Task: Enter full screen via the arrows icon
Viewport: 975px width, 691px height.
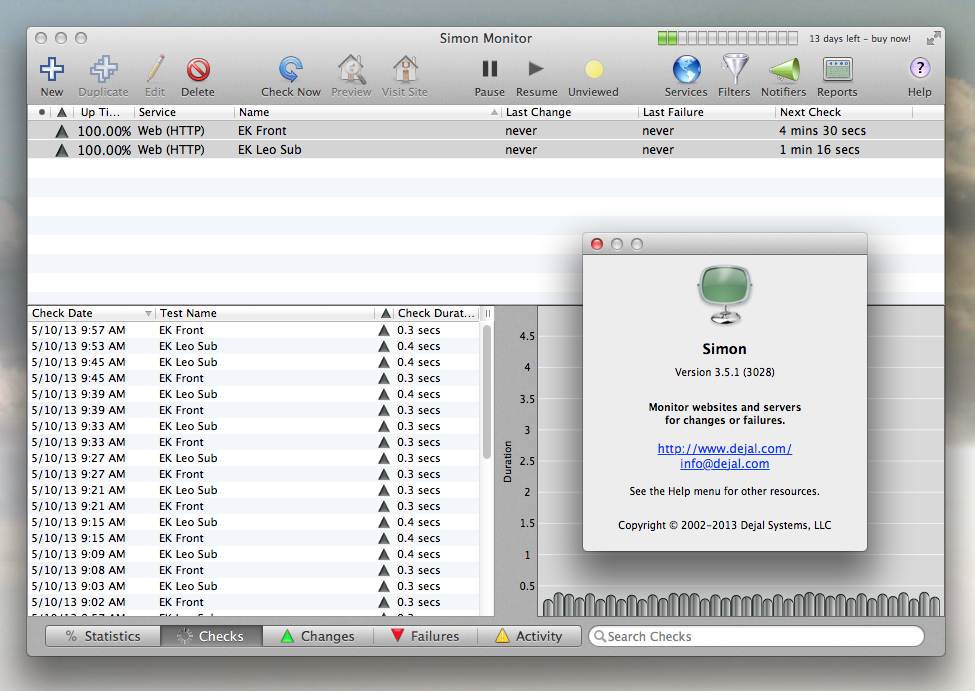Action: (933, 39)
